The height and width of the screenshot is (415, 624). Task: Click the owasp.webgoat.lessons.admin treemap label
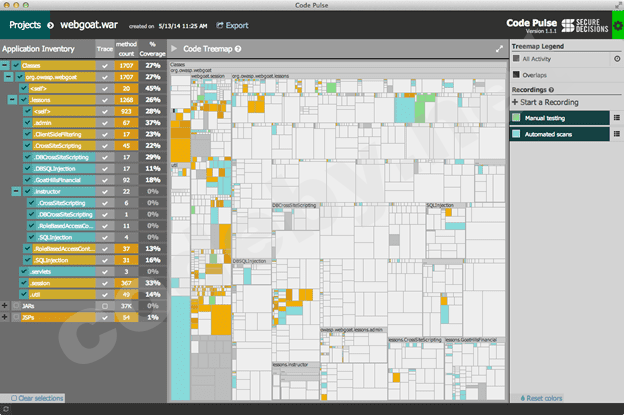pos(352,330)
